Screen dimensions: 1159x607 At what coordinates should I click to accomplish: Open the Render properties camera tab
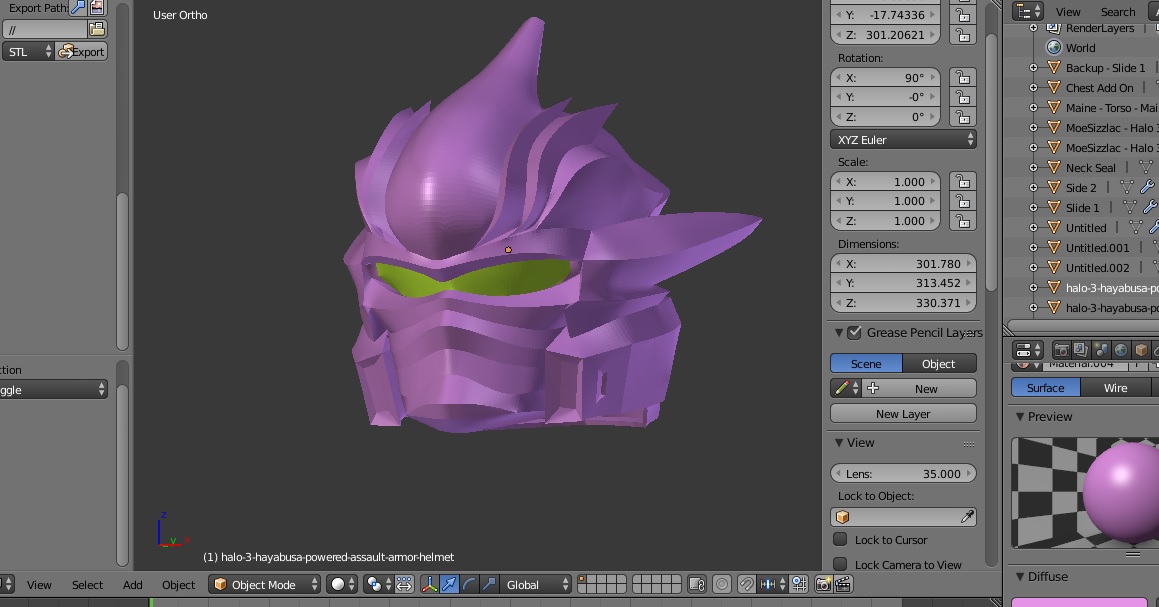tap(1061, 350)
